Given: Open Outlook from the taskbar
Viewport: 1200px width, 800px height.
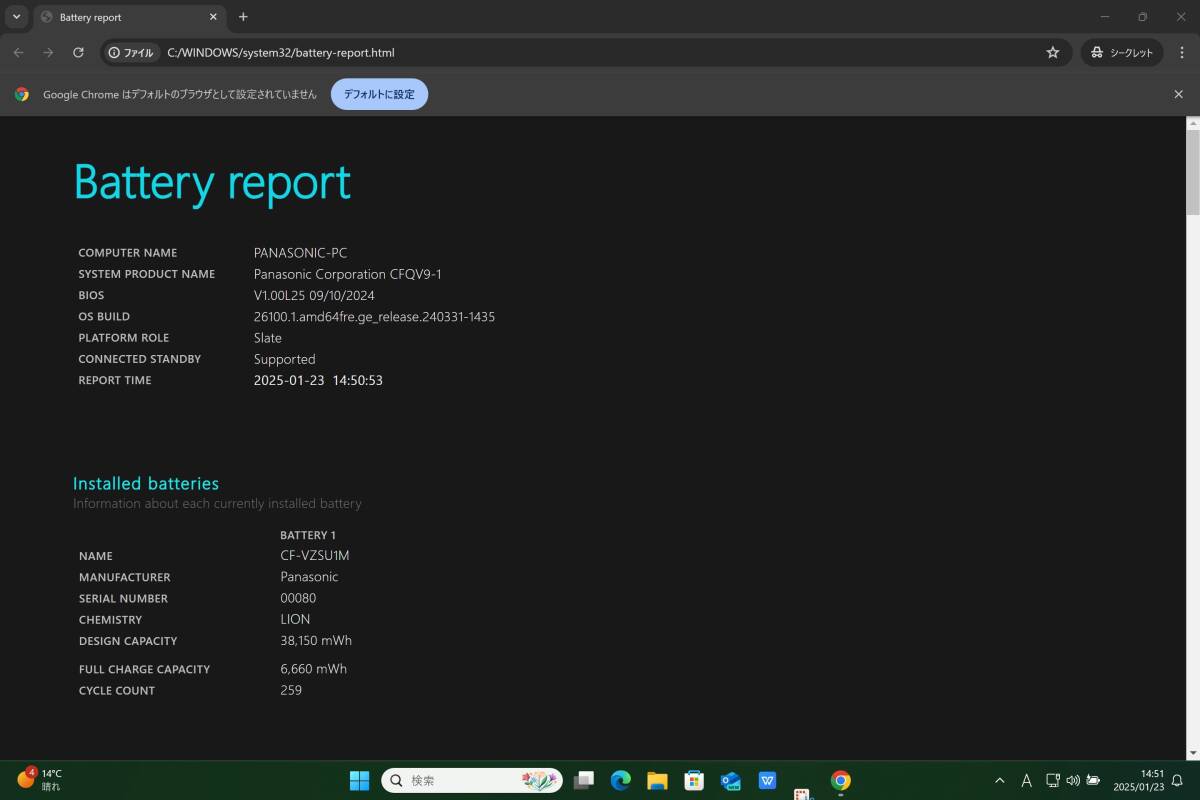Looking at the screenshot, I should coord(730,780).
